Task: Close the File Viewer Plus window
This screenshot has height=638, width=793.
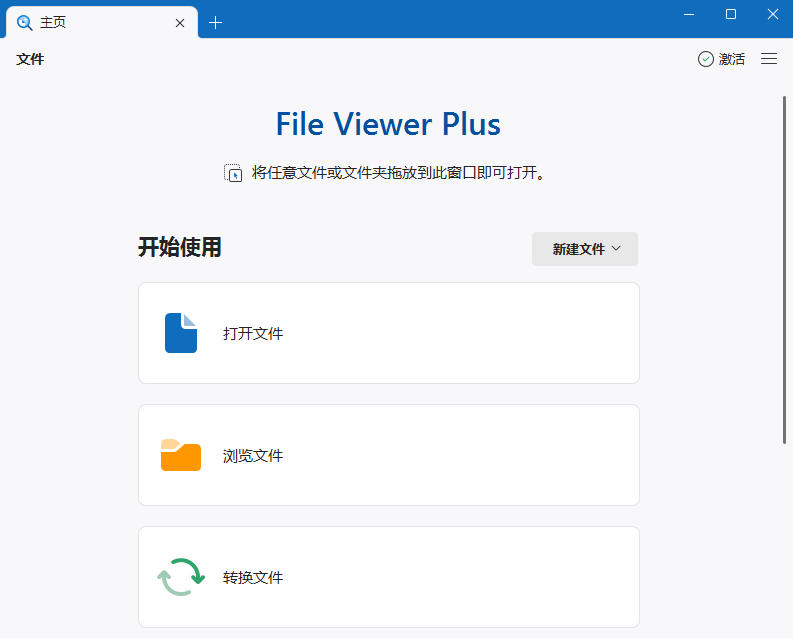Action: (x=773, y=14)
